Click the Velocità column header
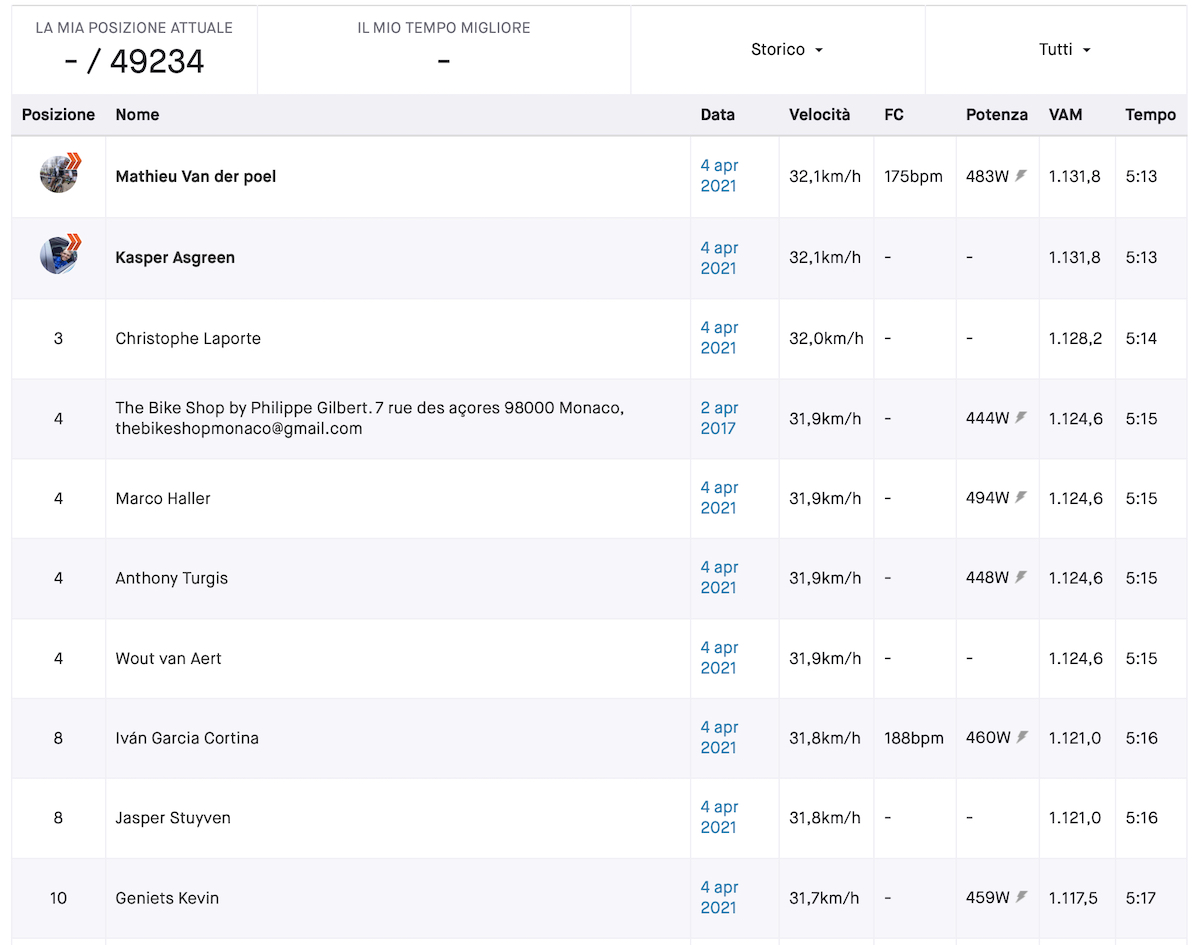Viewport: 1200px width, 945px height. (819, 115)
